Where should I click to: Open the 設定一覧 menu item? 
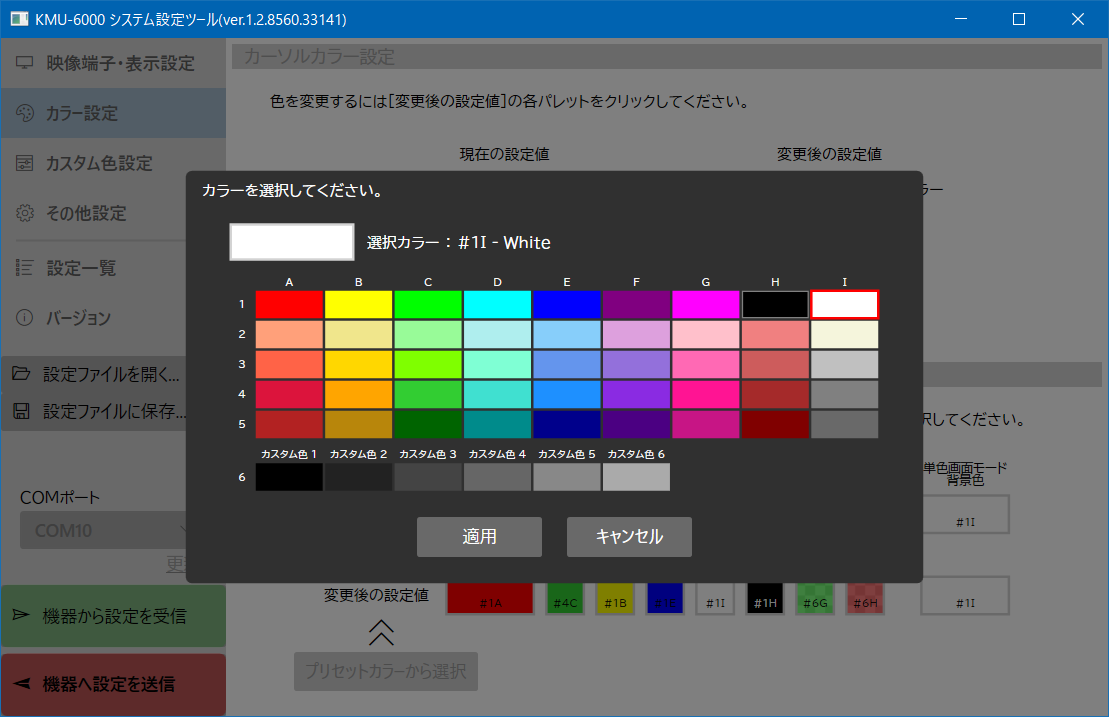81,268
